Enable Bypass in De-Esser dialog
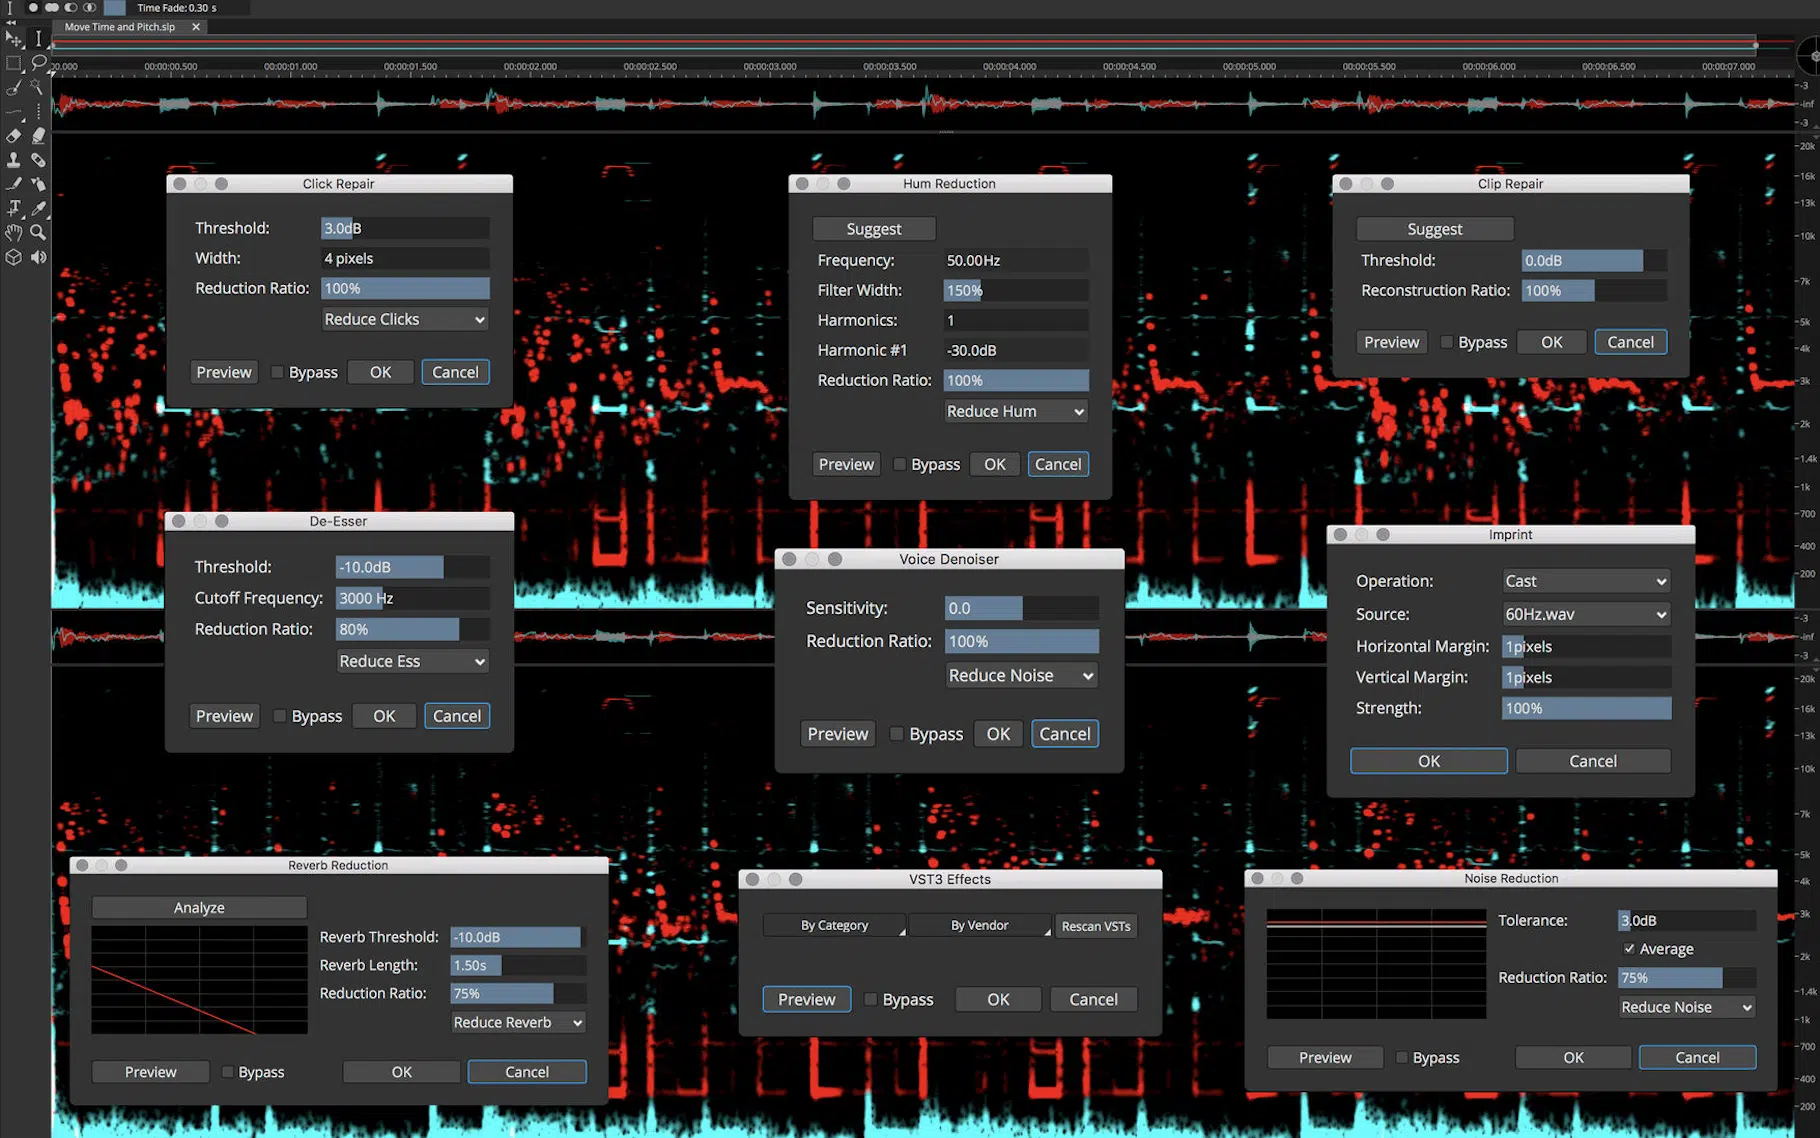 pyautogui.click(x=280, y=716)
